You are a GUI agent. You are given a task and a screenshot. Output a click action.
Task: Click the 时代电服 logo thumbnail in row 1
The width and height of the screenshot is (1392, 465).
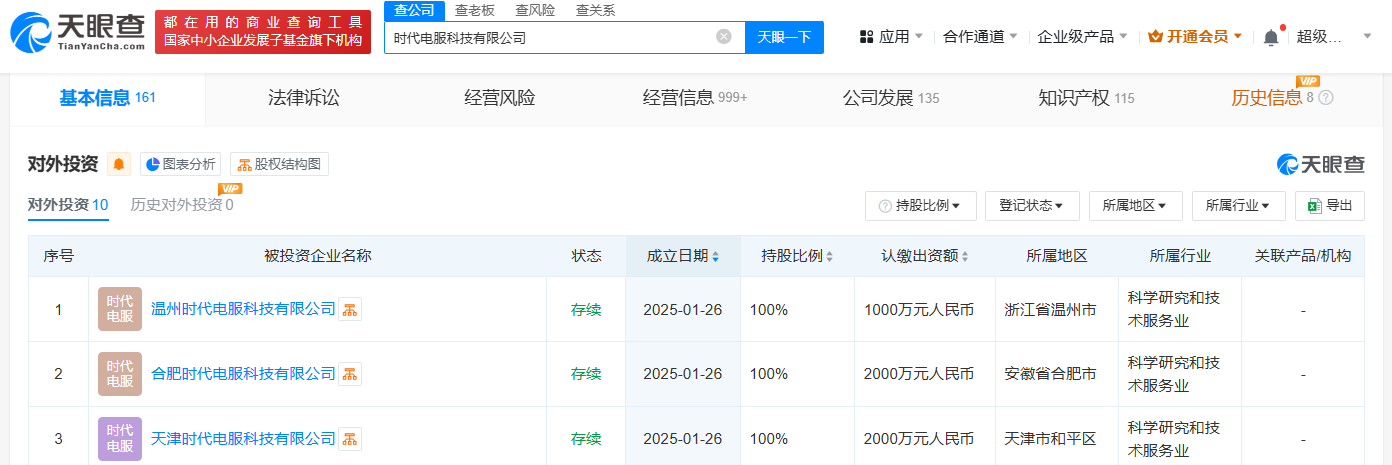click(120, 309)
